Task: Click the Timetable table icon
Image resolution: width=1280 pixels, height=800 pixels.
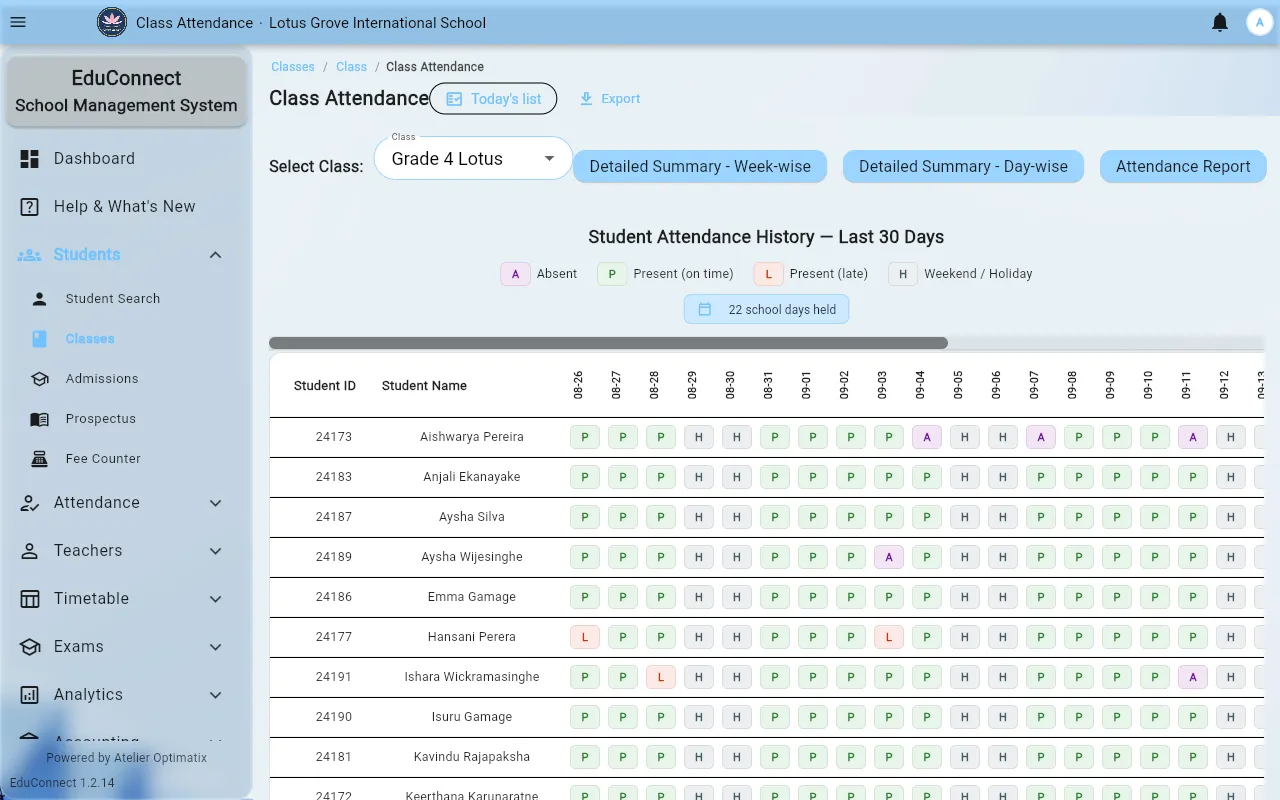Action: [30, 599]
